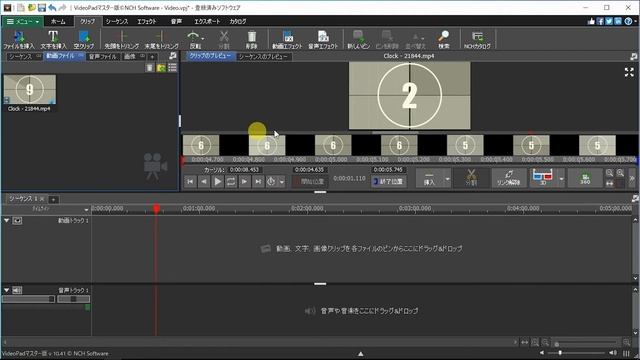The image size is (640, 360).
Task: Open the NCH Catalog (NCHカタログ) icon
Action: tap(477, 40)
